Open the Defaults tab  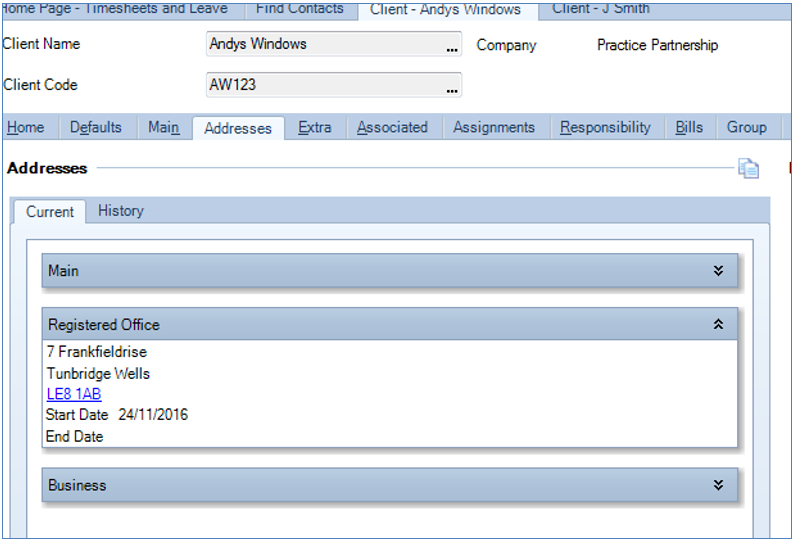click(96, 127)
